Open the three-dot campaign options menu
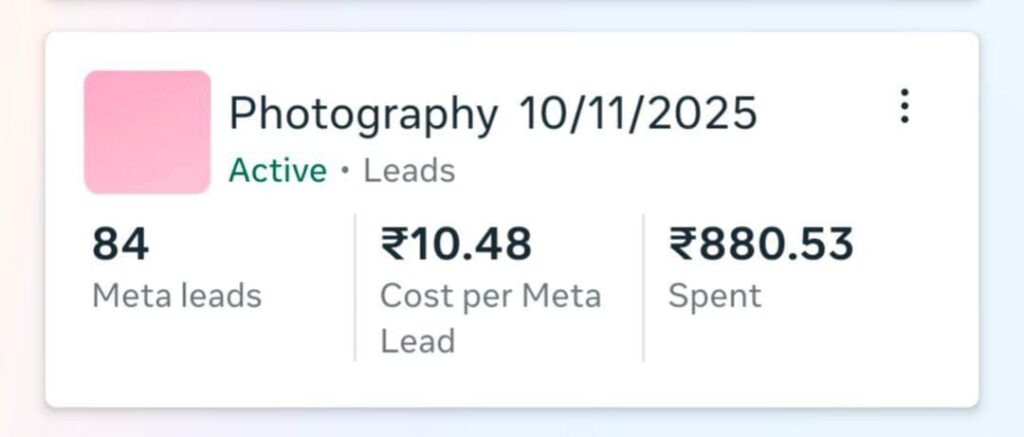 click(904, 106)
